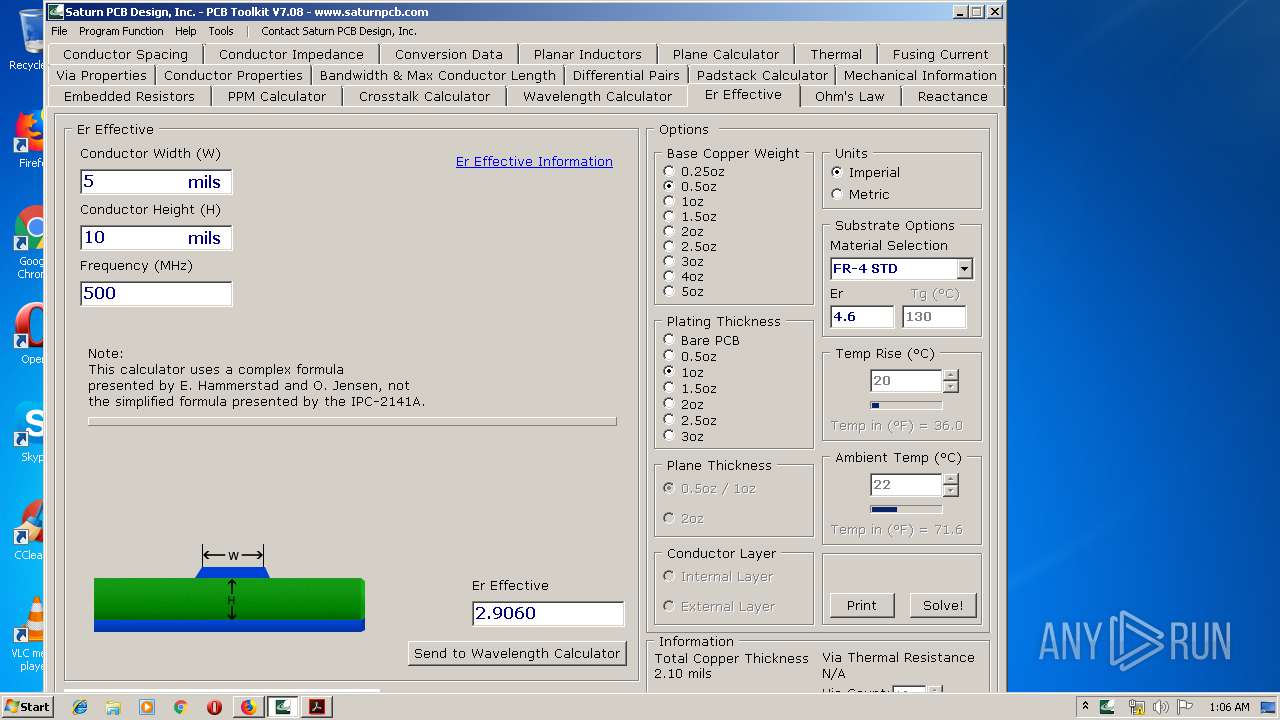This screenshot has height=720, width=1280.
Task: Open the Help menu
Action: click(186, 31)
